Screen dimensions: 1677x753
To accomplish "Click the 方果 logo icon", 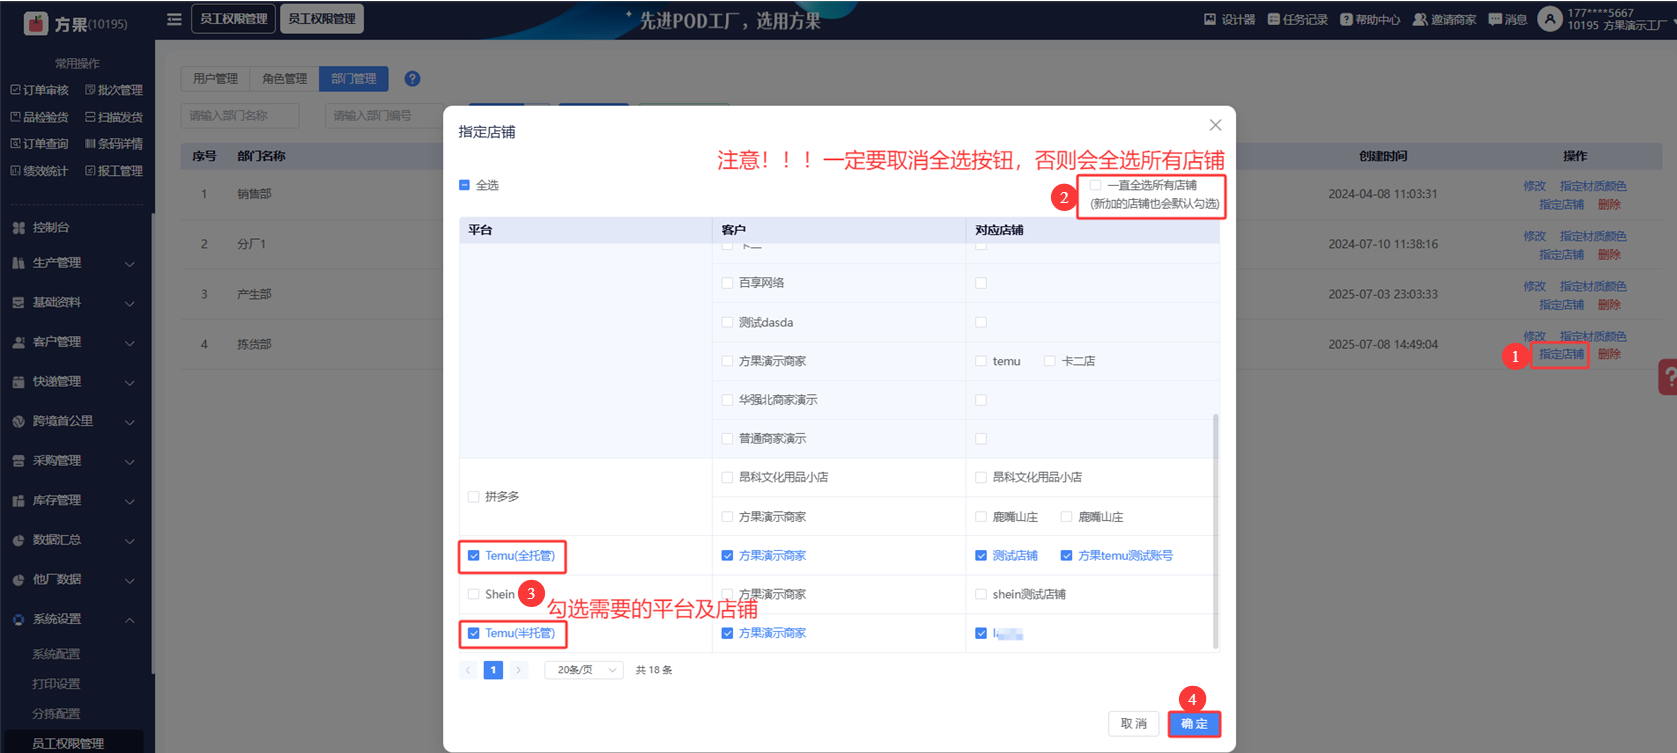I will pyautogui.click(x=36, y=23).
